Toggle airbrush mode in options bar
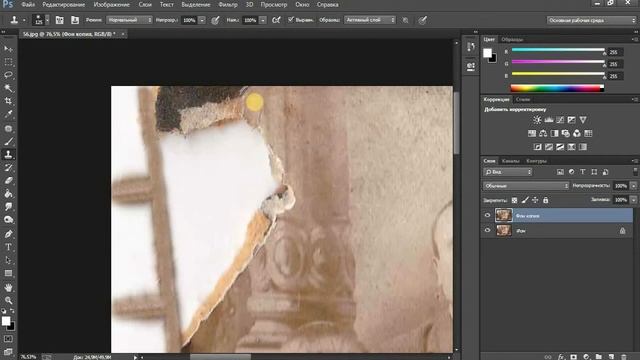Viewport: 640px width, 360px height. point(276,20)
